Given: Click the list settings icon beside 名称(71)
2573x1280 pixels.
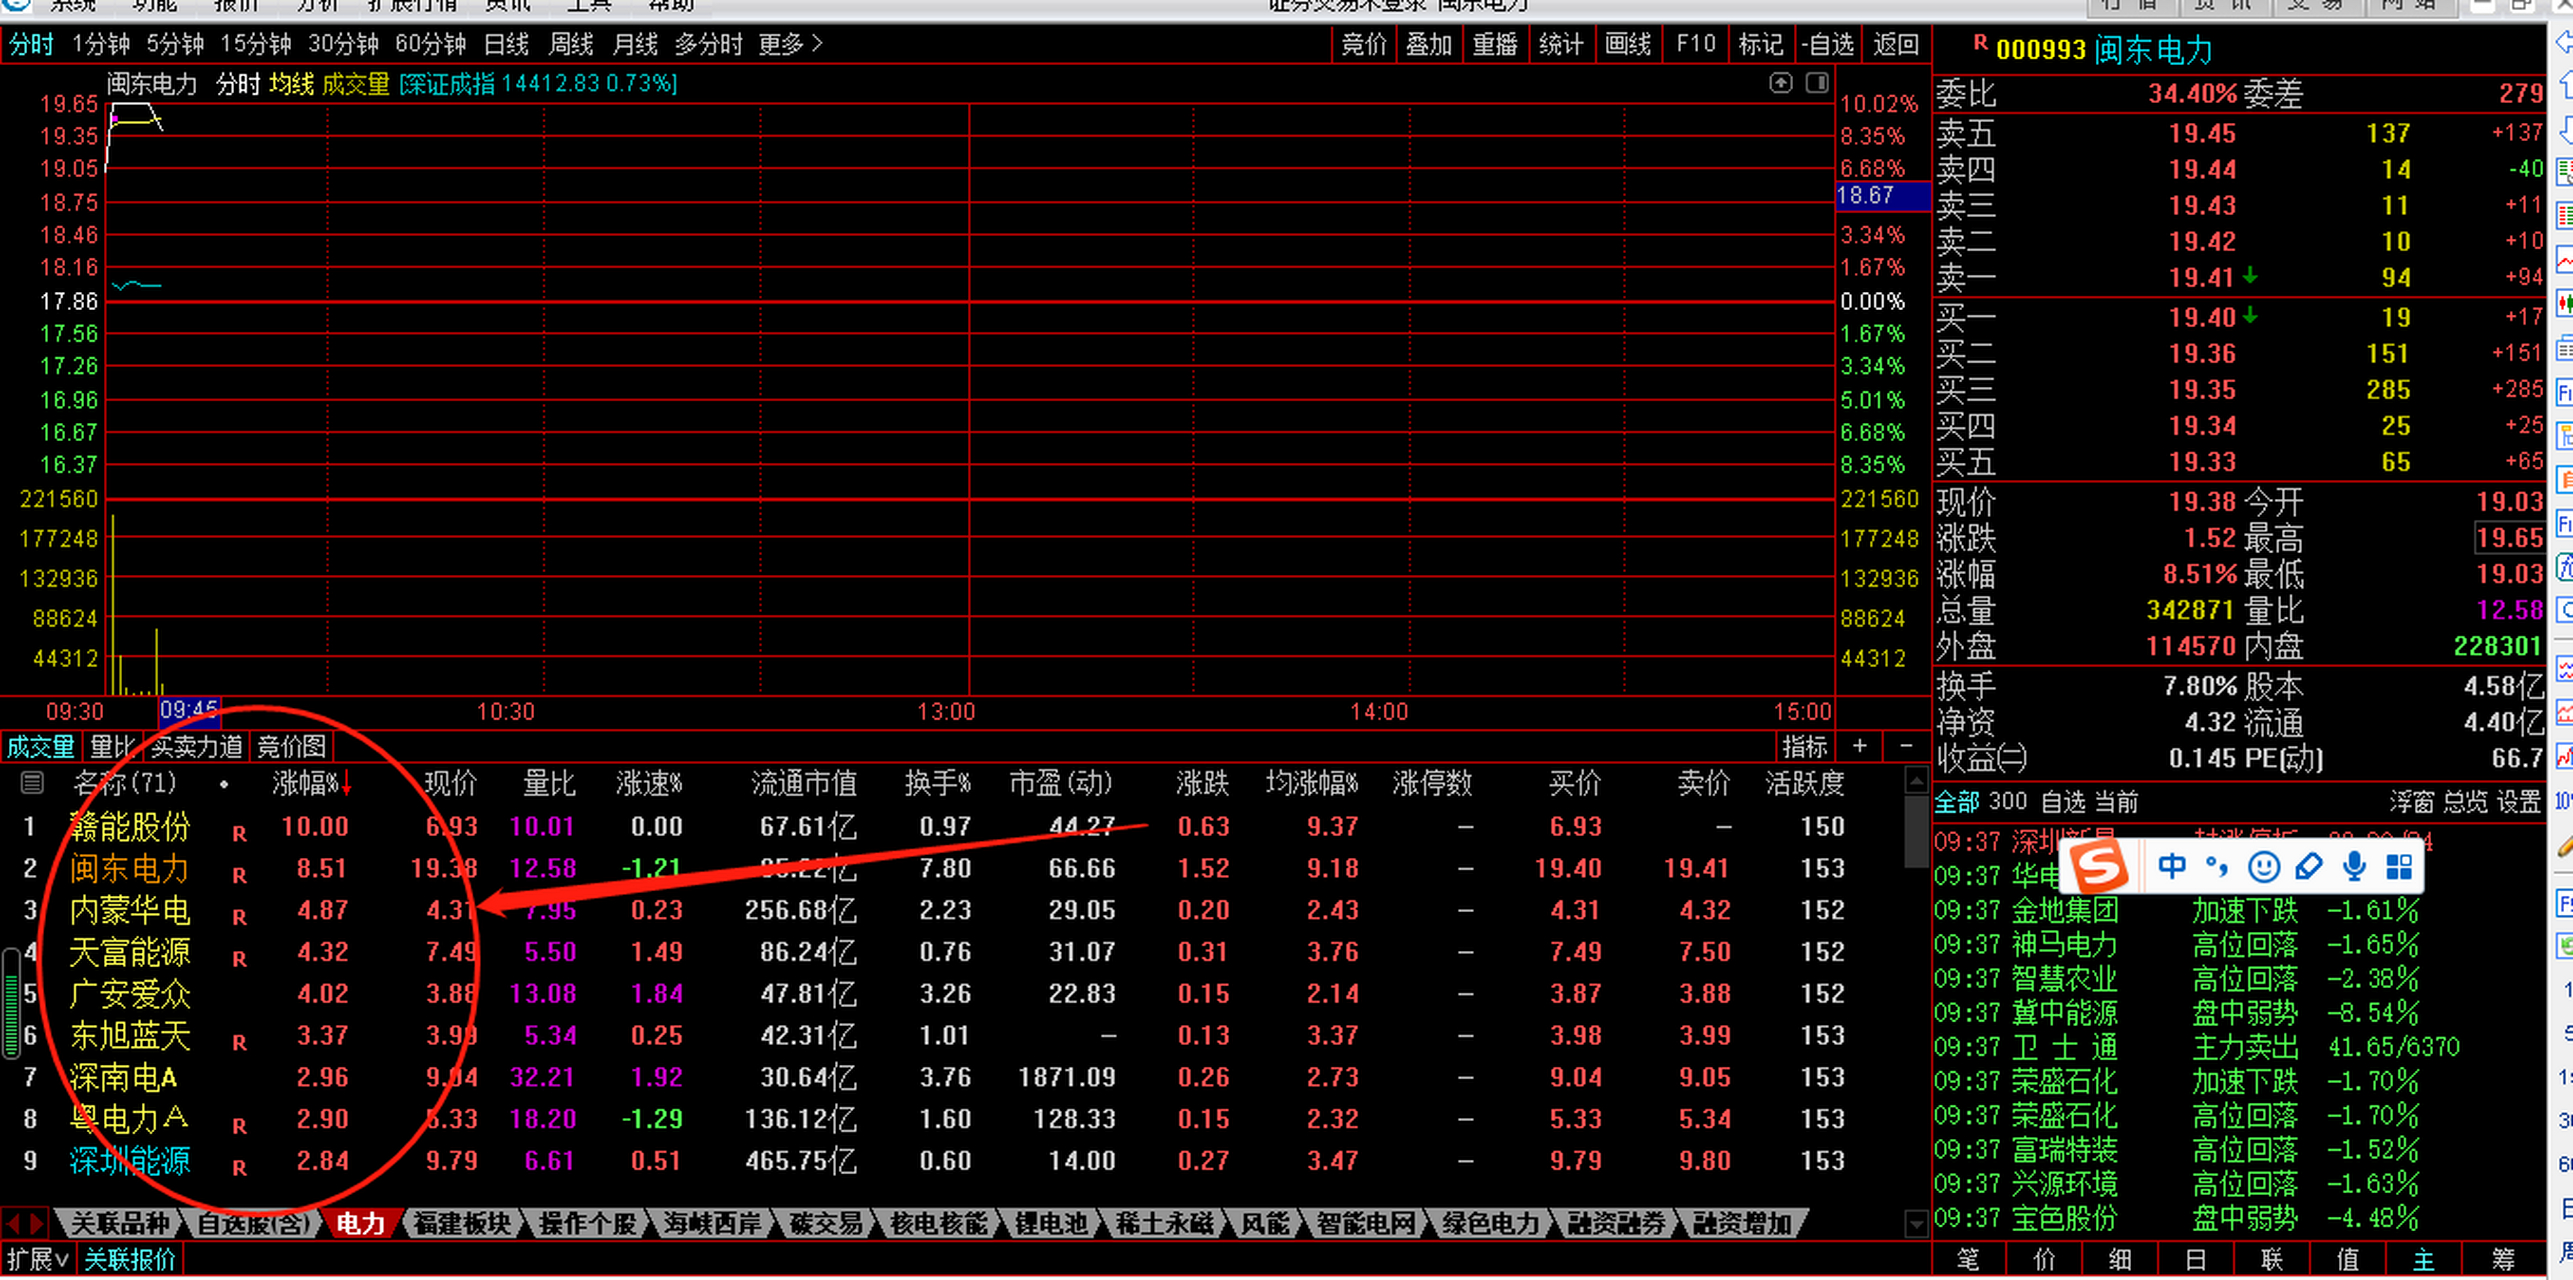Looking at the screenshot, I should click(32, 783).
